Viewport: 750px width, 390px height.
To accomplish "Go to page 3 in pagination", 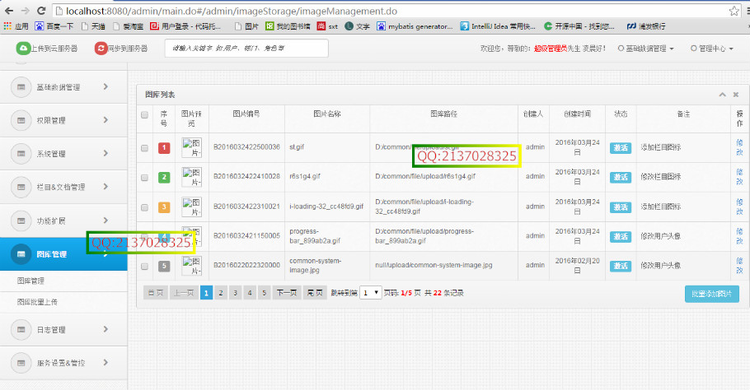I will pos(235,293).
